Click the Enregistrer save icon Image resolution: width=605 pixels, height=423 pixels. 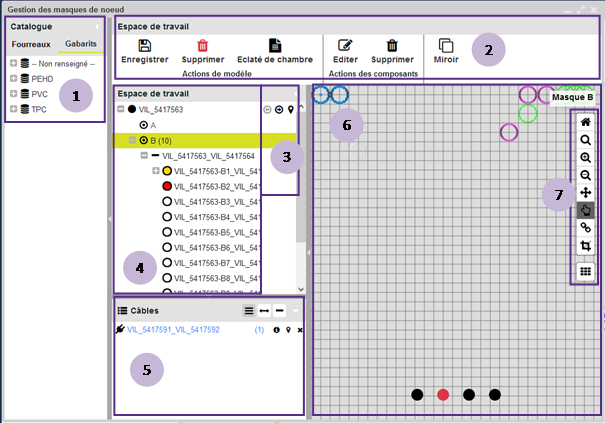(144, 45)
